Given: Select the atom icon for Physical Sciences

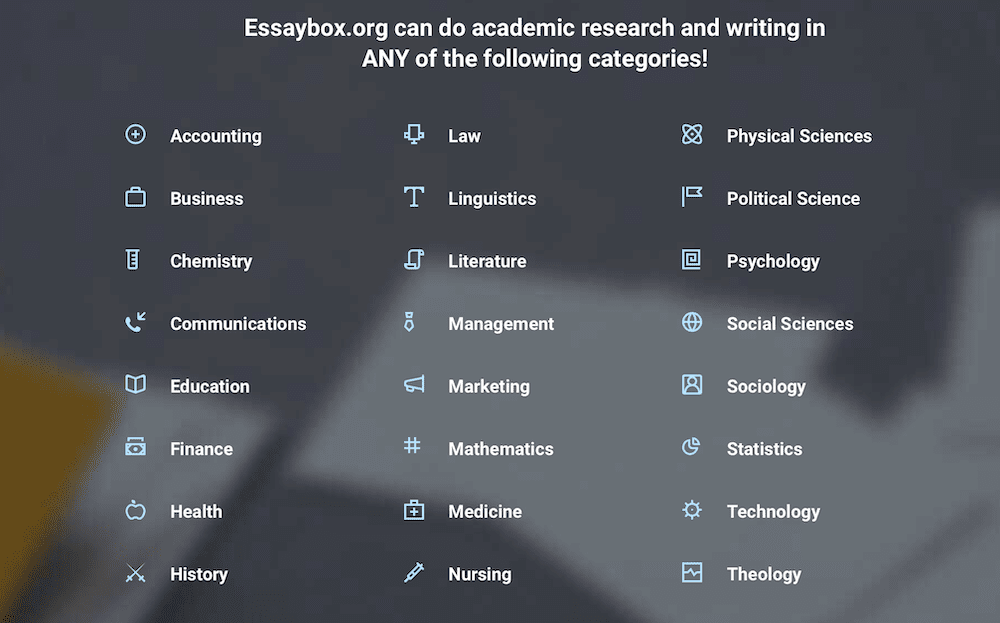Looking at the screenshot, I should pyautogui.click(x=692, y=134).
